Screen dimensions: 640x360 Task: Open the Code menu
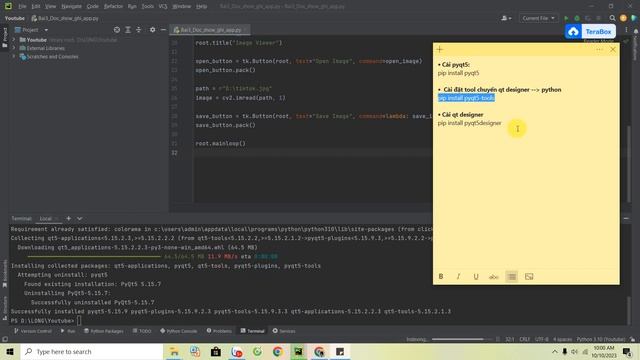[x=93, y=6]
